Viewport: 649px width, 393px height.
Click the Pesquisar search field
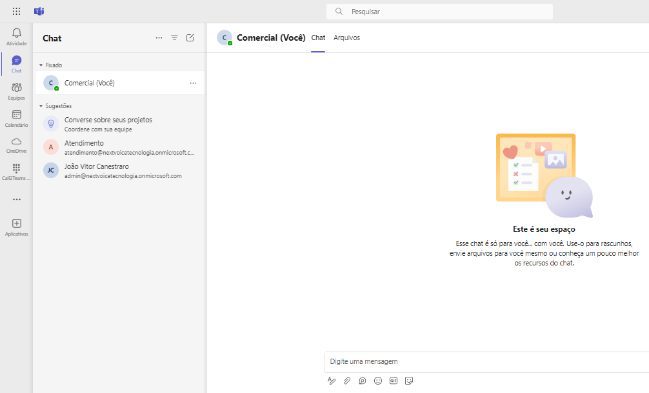[x=440, y=11]
